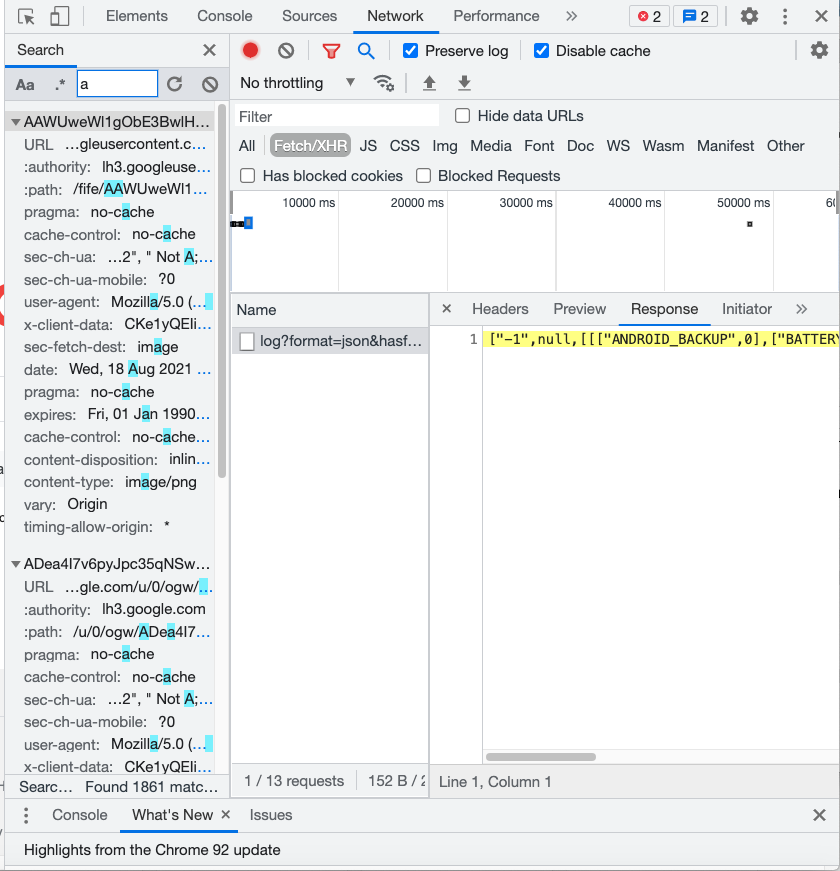Screen dimensions: 840x871
Task: Filter requests by WS
Action: (618, 146)
